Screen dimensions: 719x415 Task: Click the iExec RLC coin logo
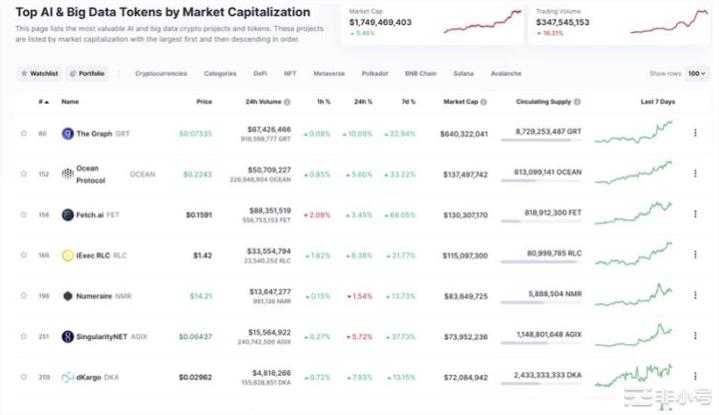(x=68, y=255)
